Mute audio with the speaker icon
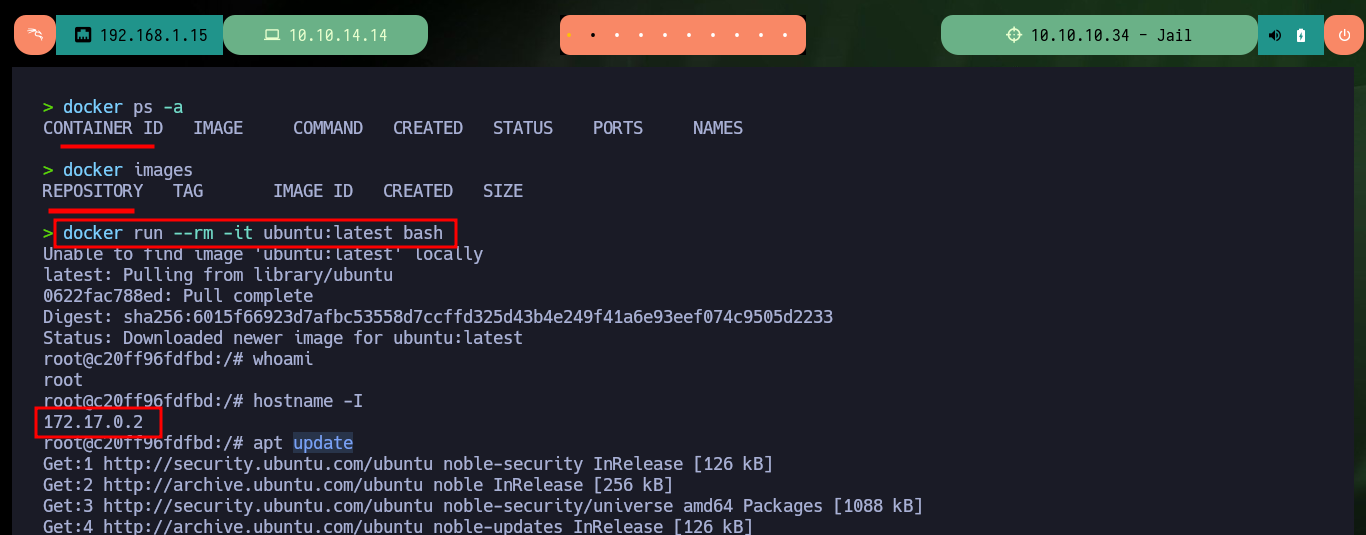Screen dimensions: 1366x535 (1275, 35)
